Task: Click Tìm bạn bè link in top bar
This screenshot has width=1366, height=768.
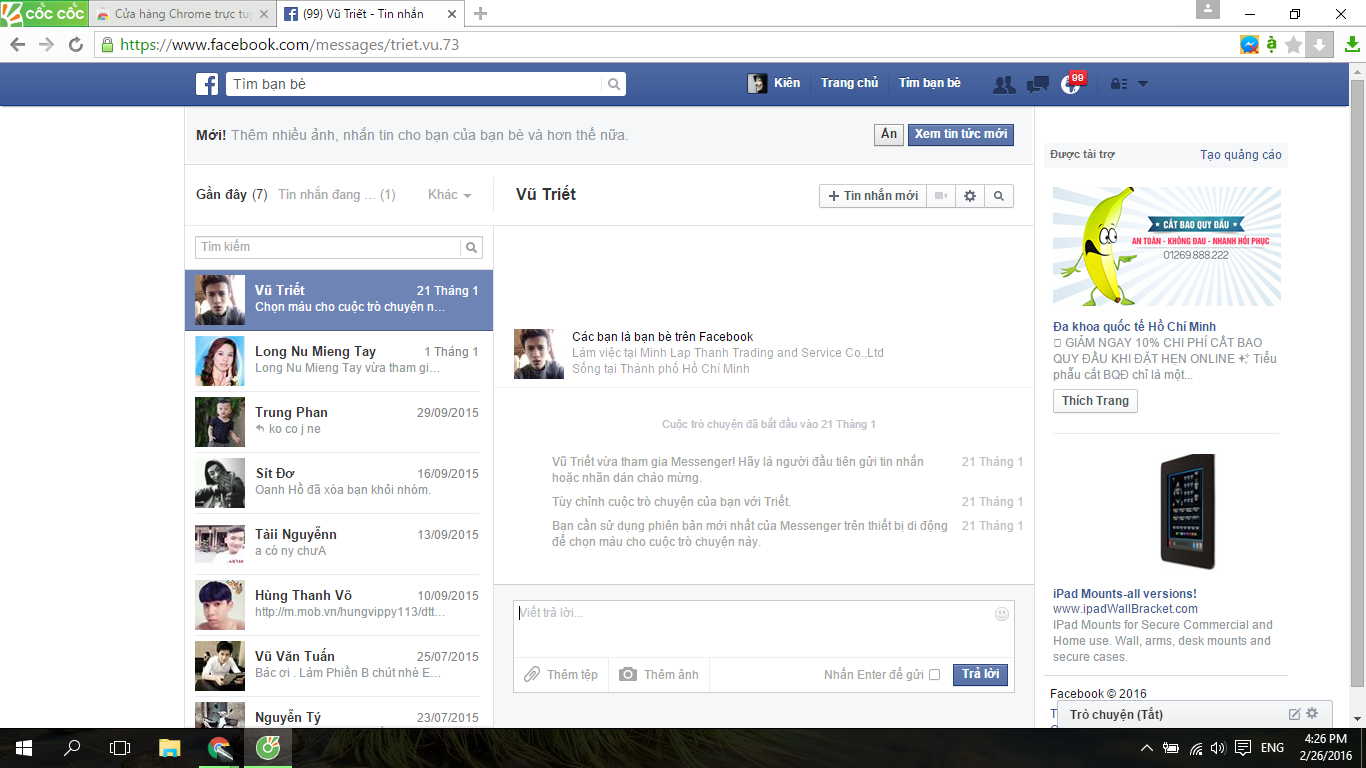Action: click(x=929, y=84)
